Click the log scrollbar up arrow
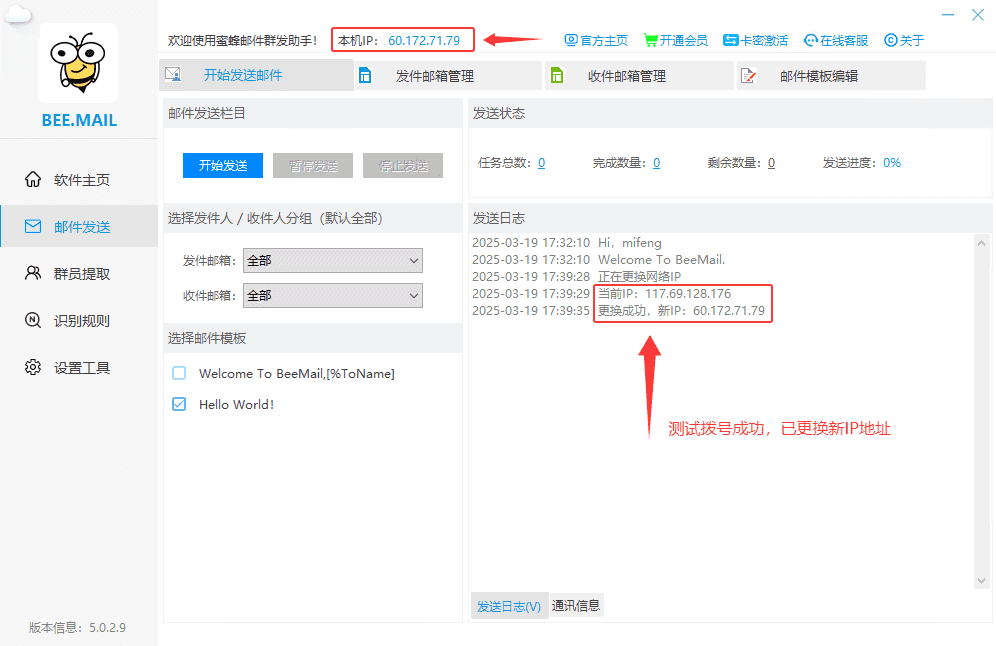The height and width of the screenshot is (646, 996). [981, 243]
